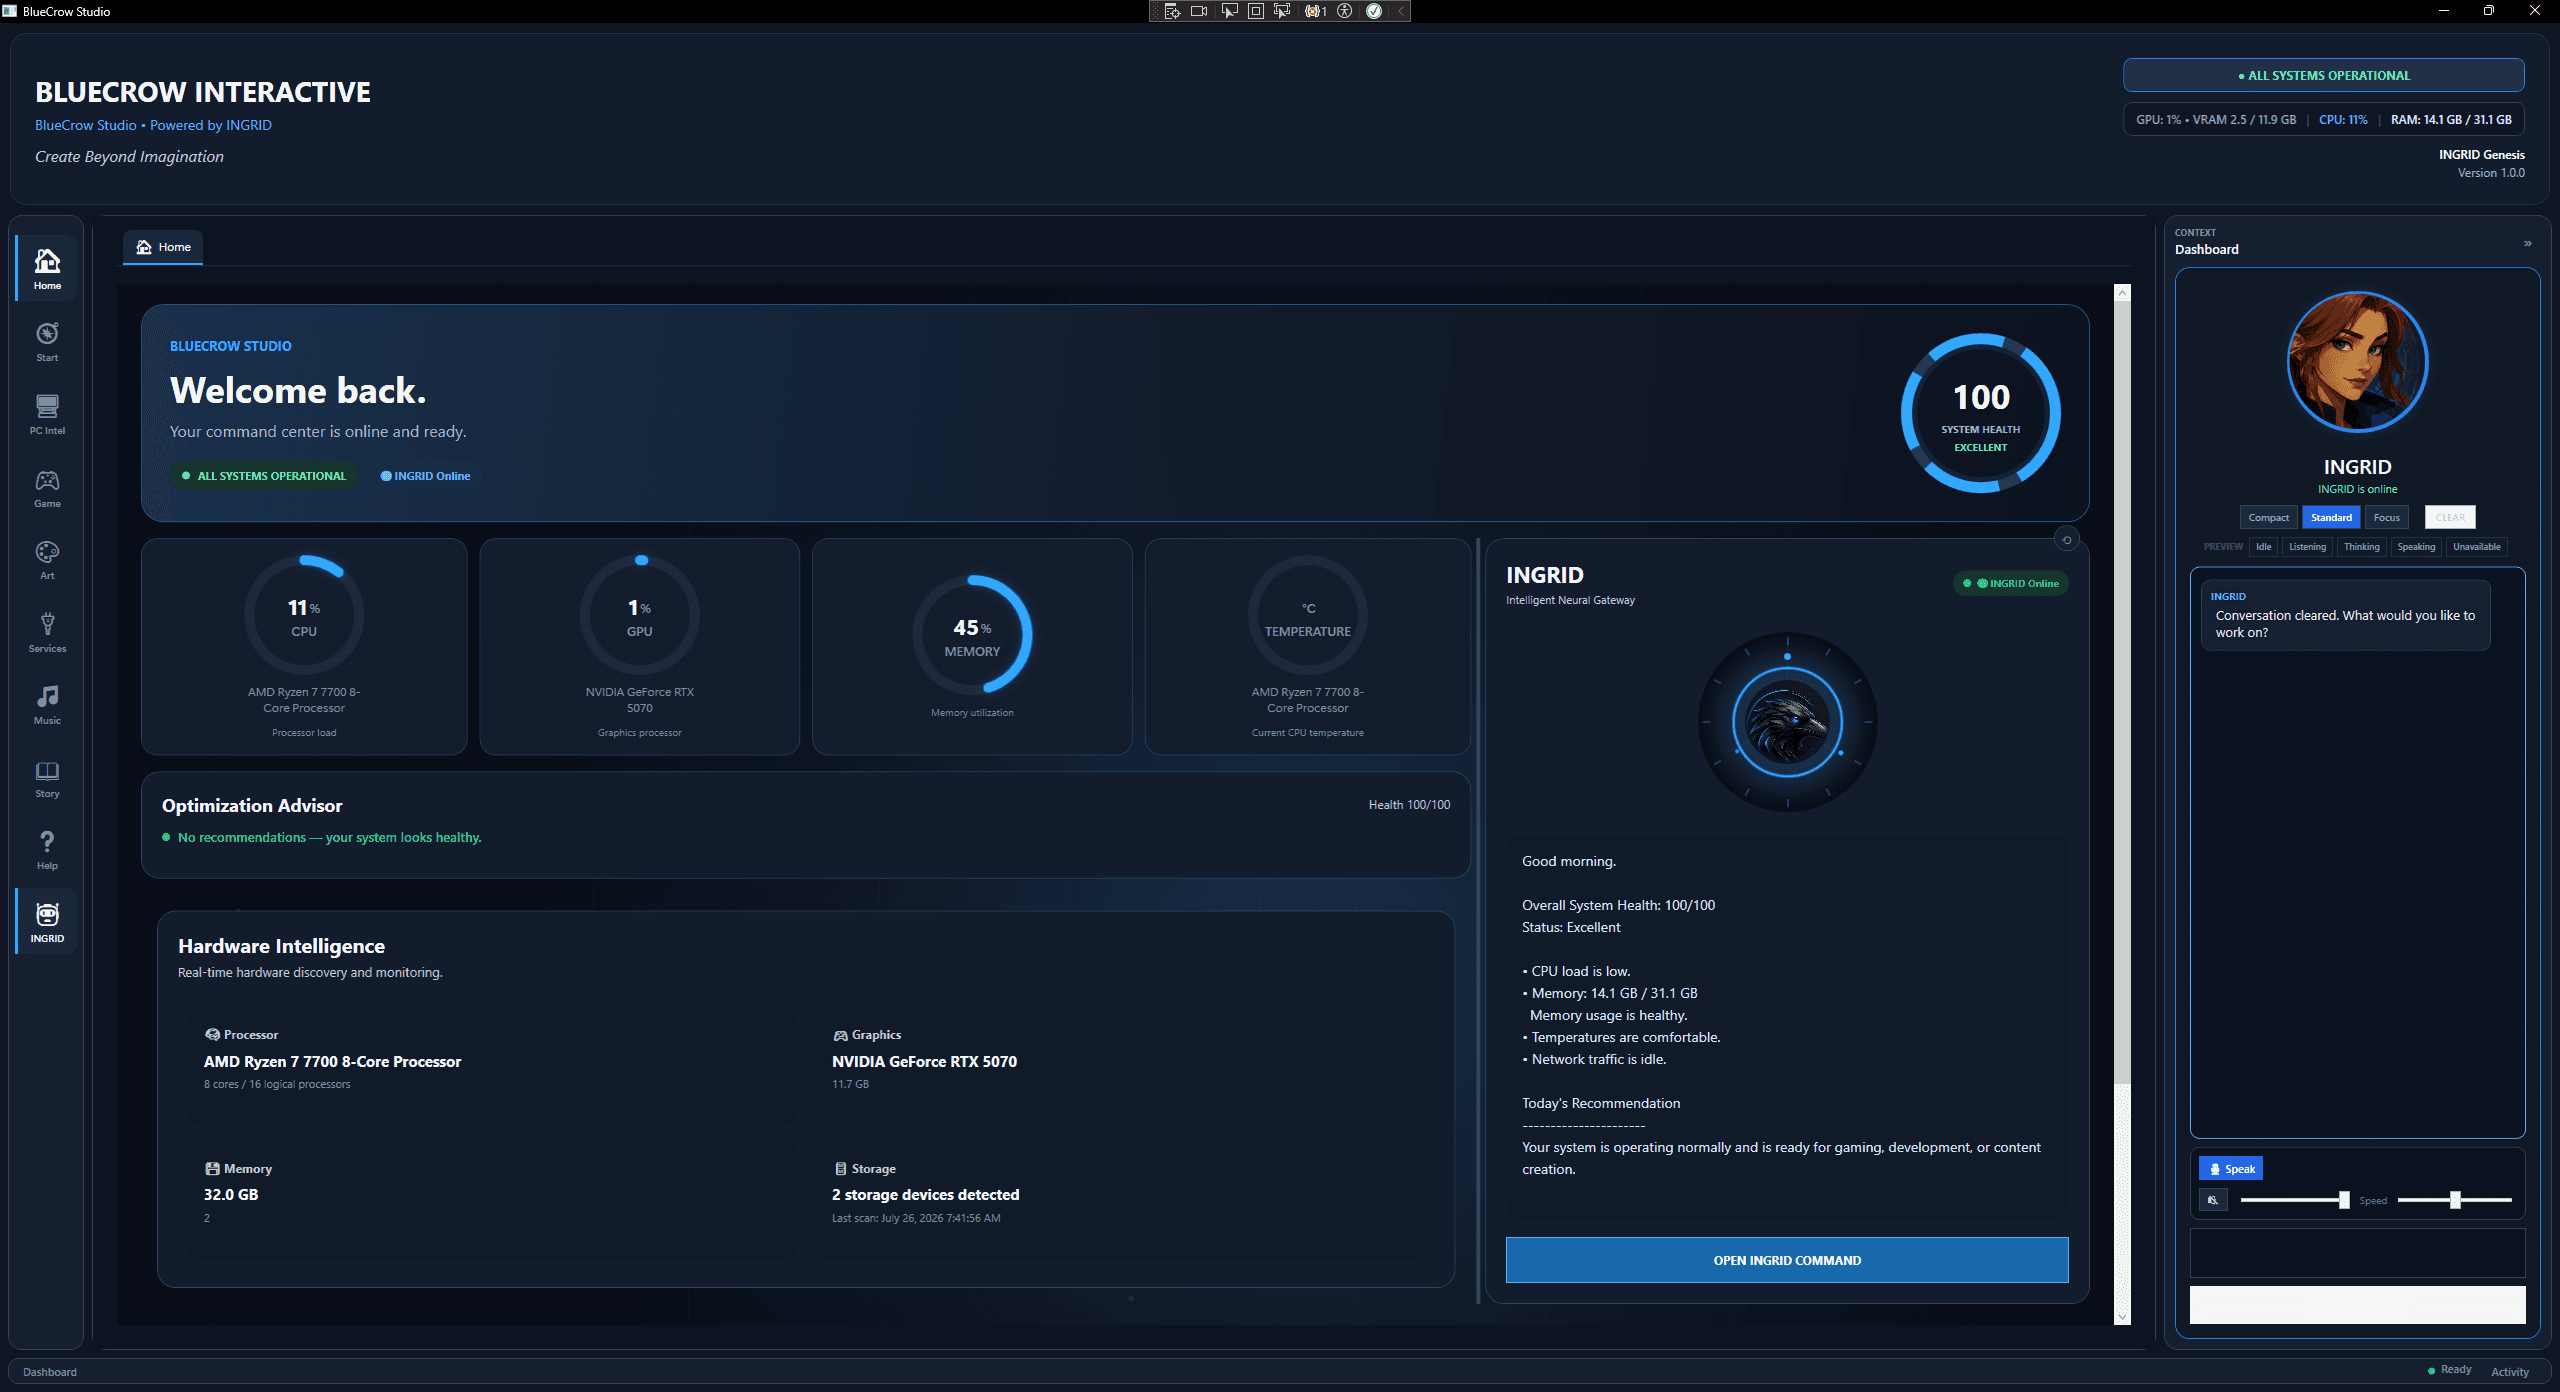Open Activity in the status bar
Image resolution: width=2560 pixels, height=1392 pixels.
click(2510, 1372)
